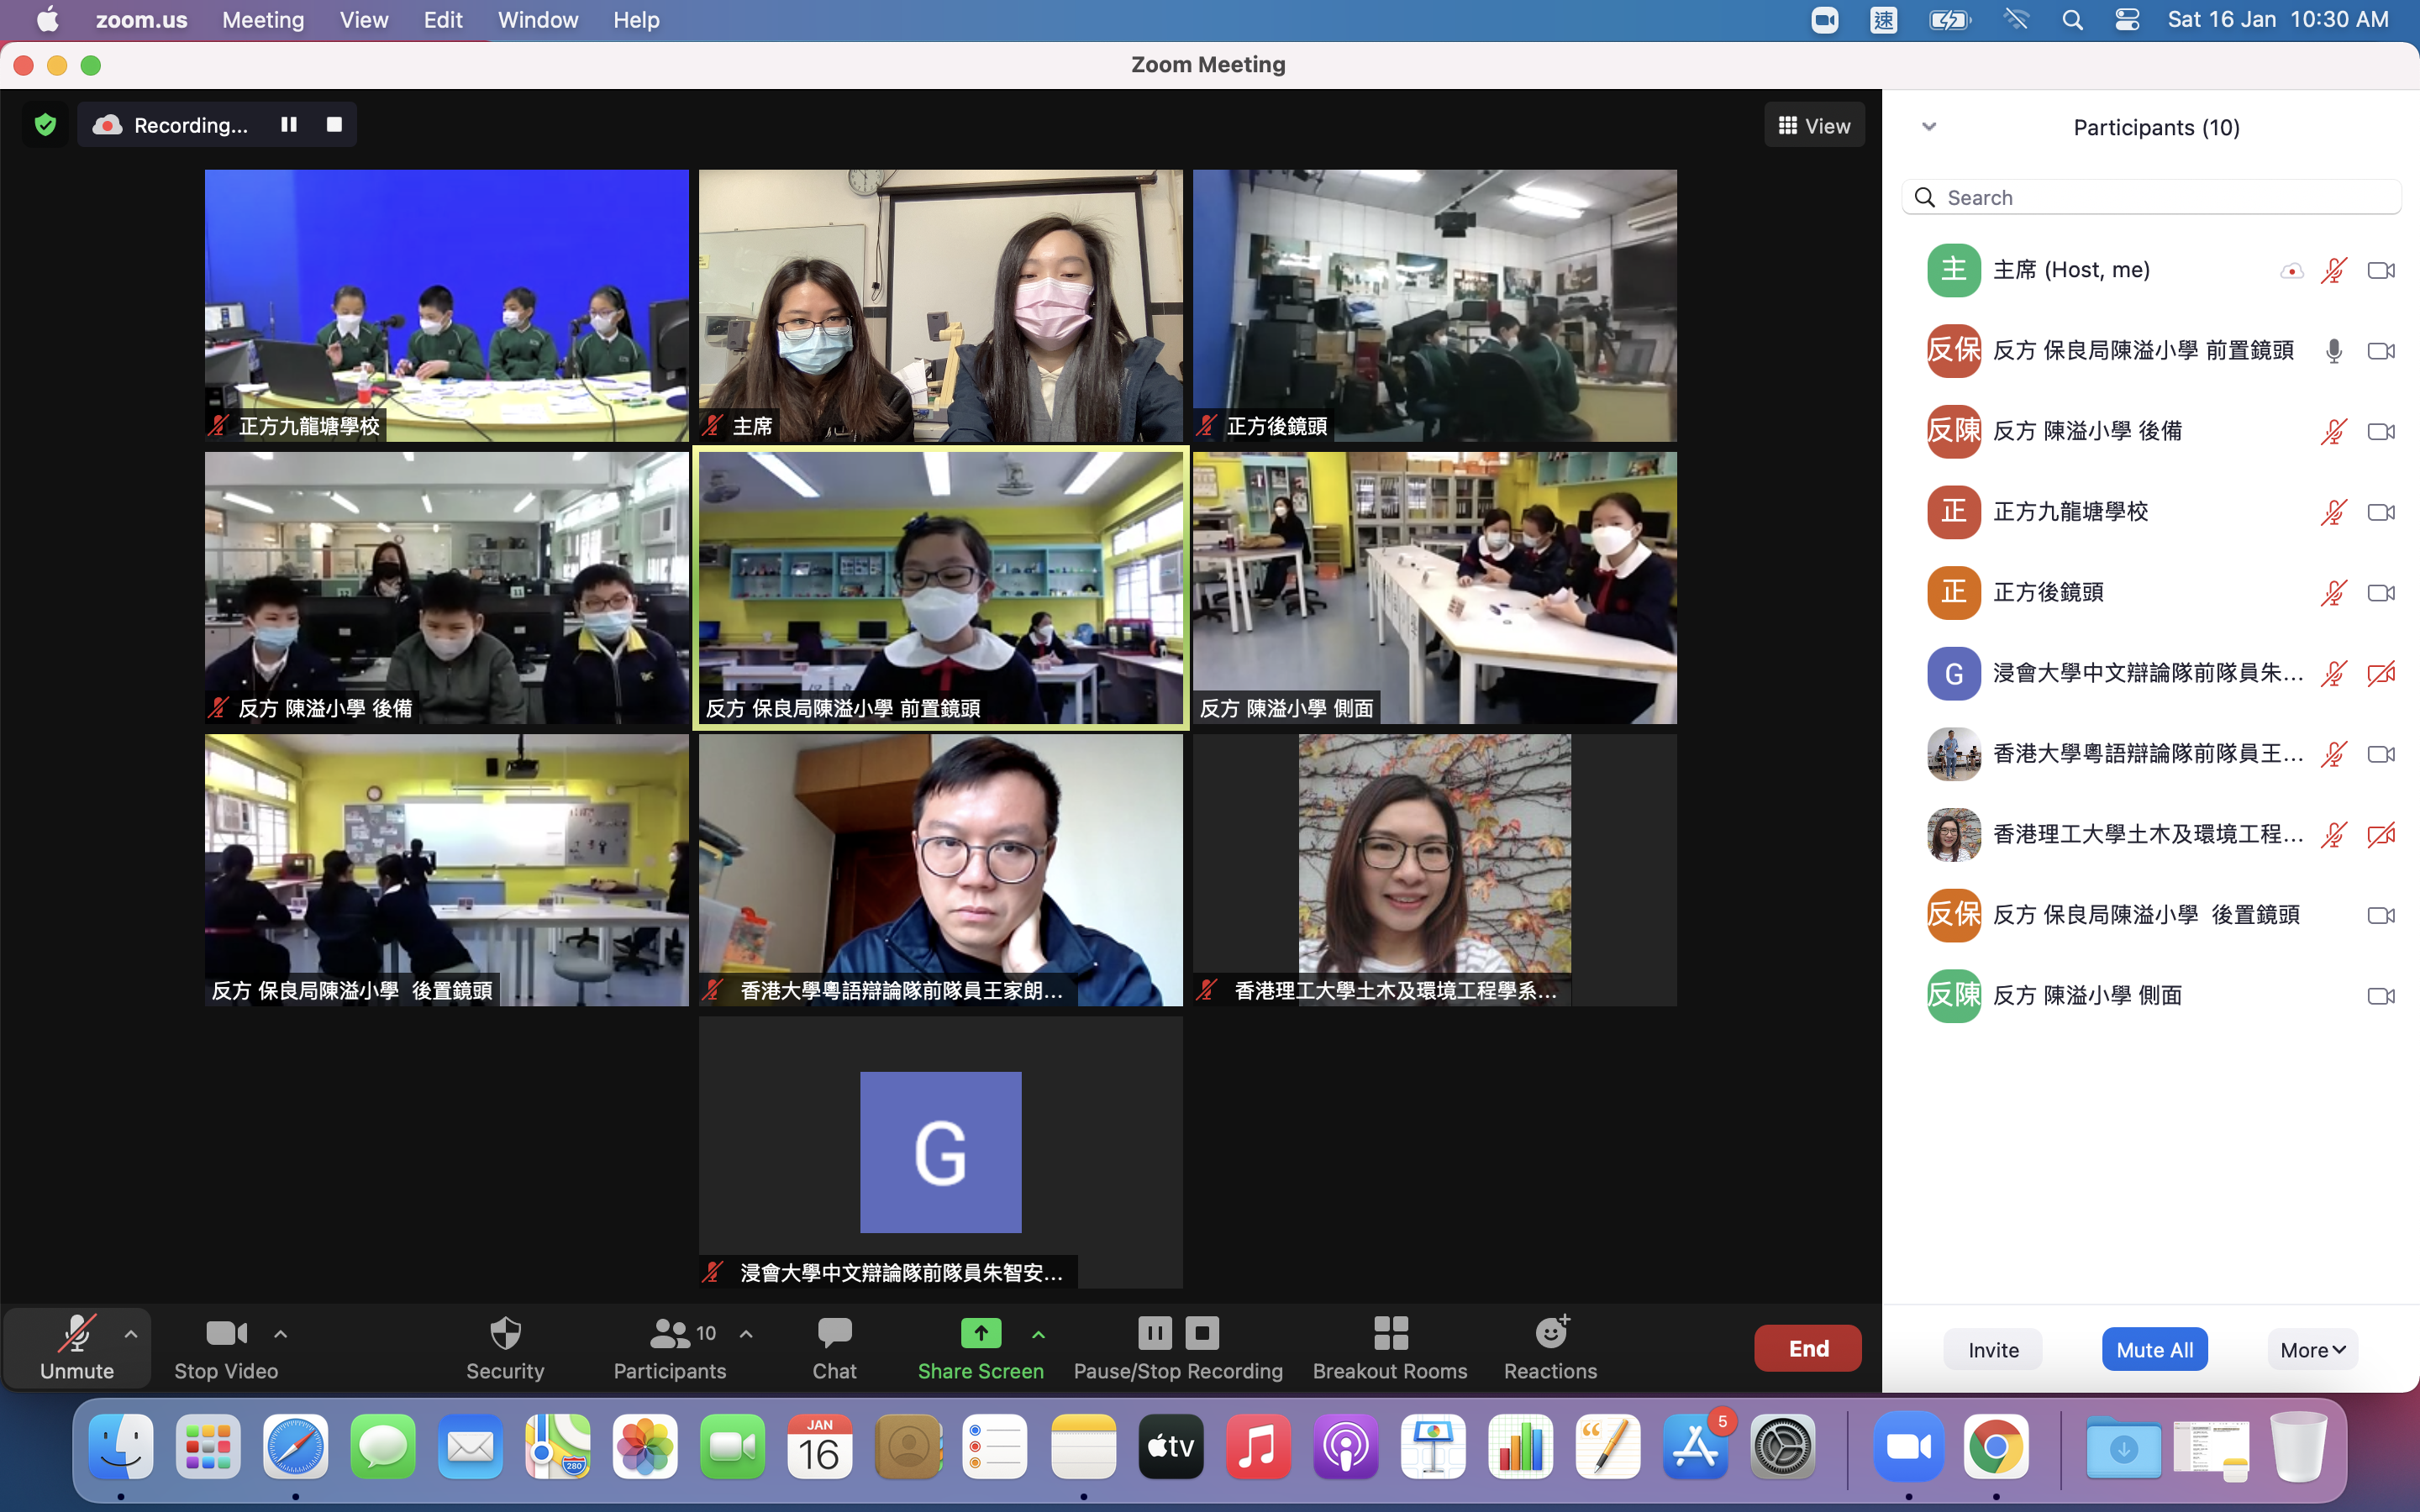Click the red End button
The height and width of the screenshot is (1512, 2420).
(x=1808, y=1348)
